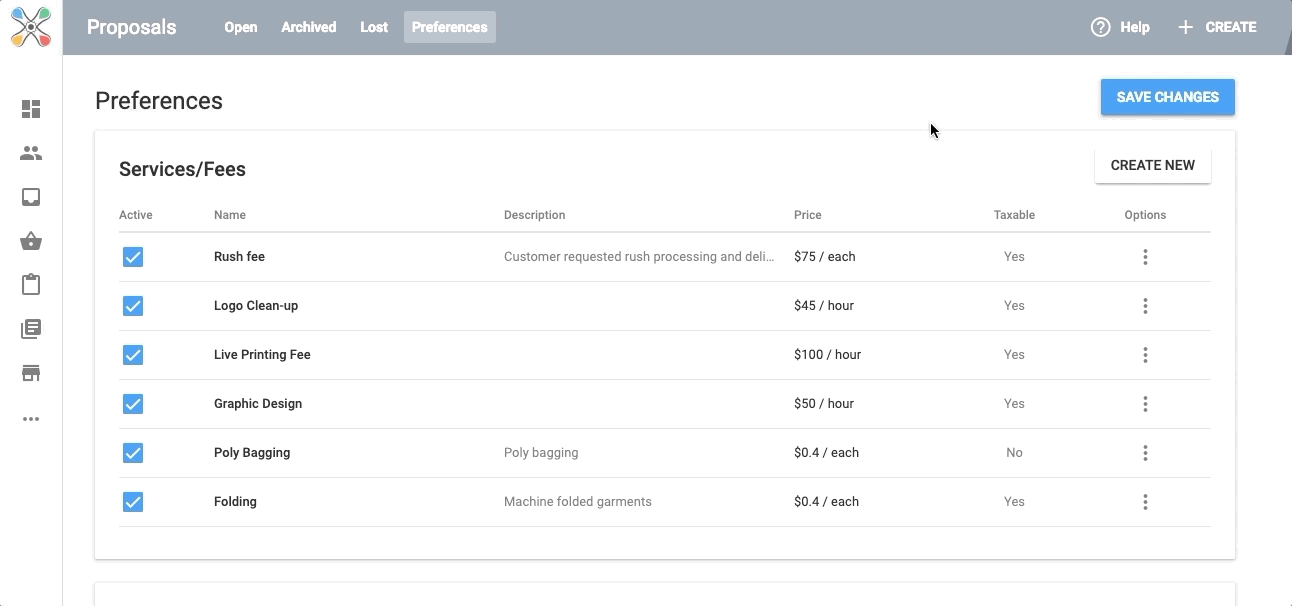Show more sidebar items via ellipsis
1292x606 pixels.
(x=31, y=419)
